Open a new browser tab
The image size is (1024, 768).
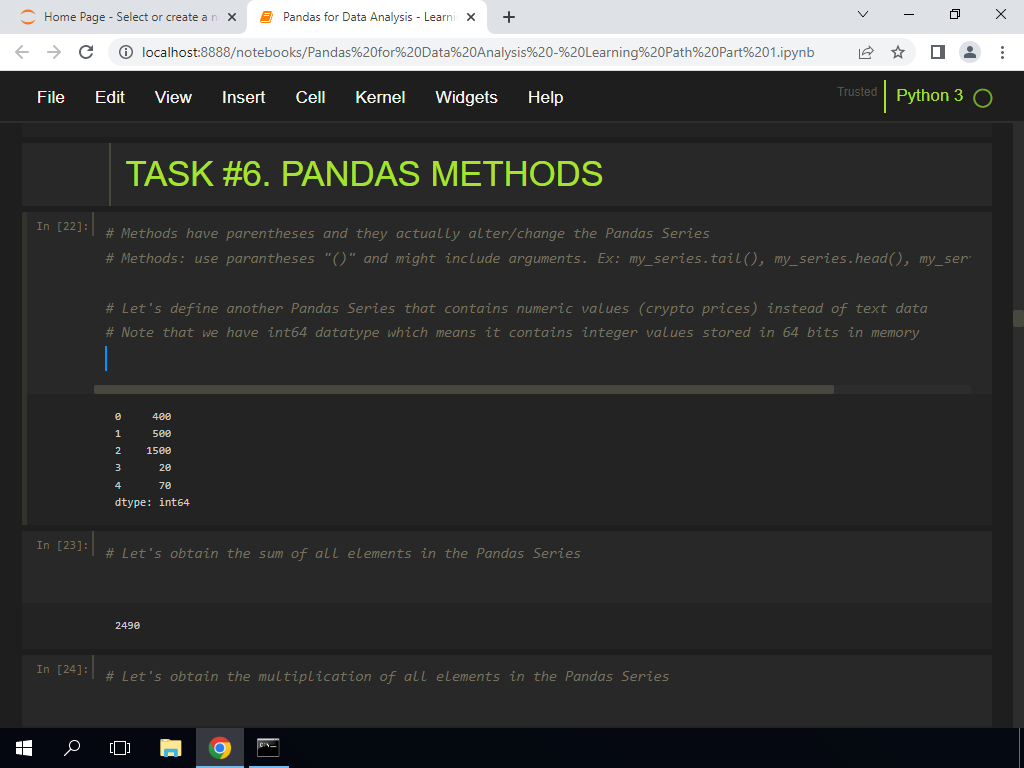pyautogui.click(x=509, y=17)
